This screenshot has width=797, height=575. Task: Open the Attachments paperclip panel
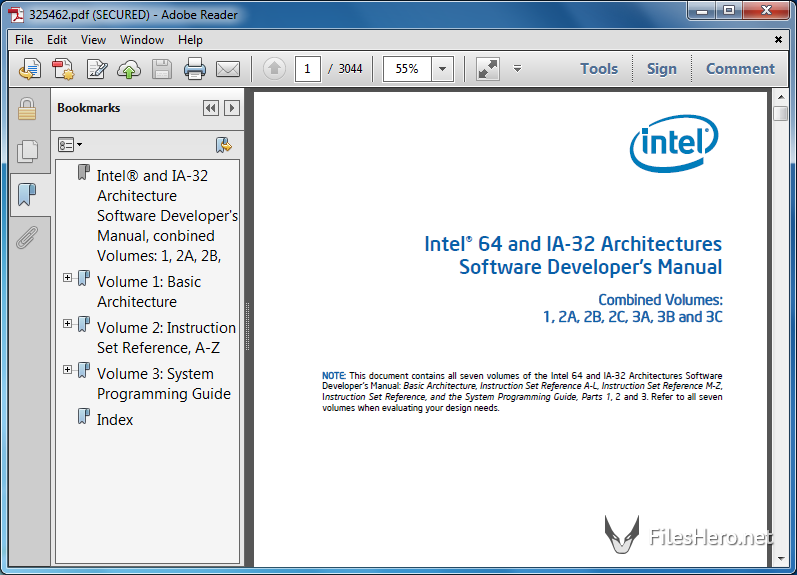tap(26, 237)
